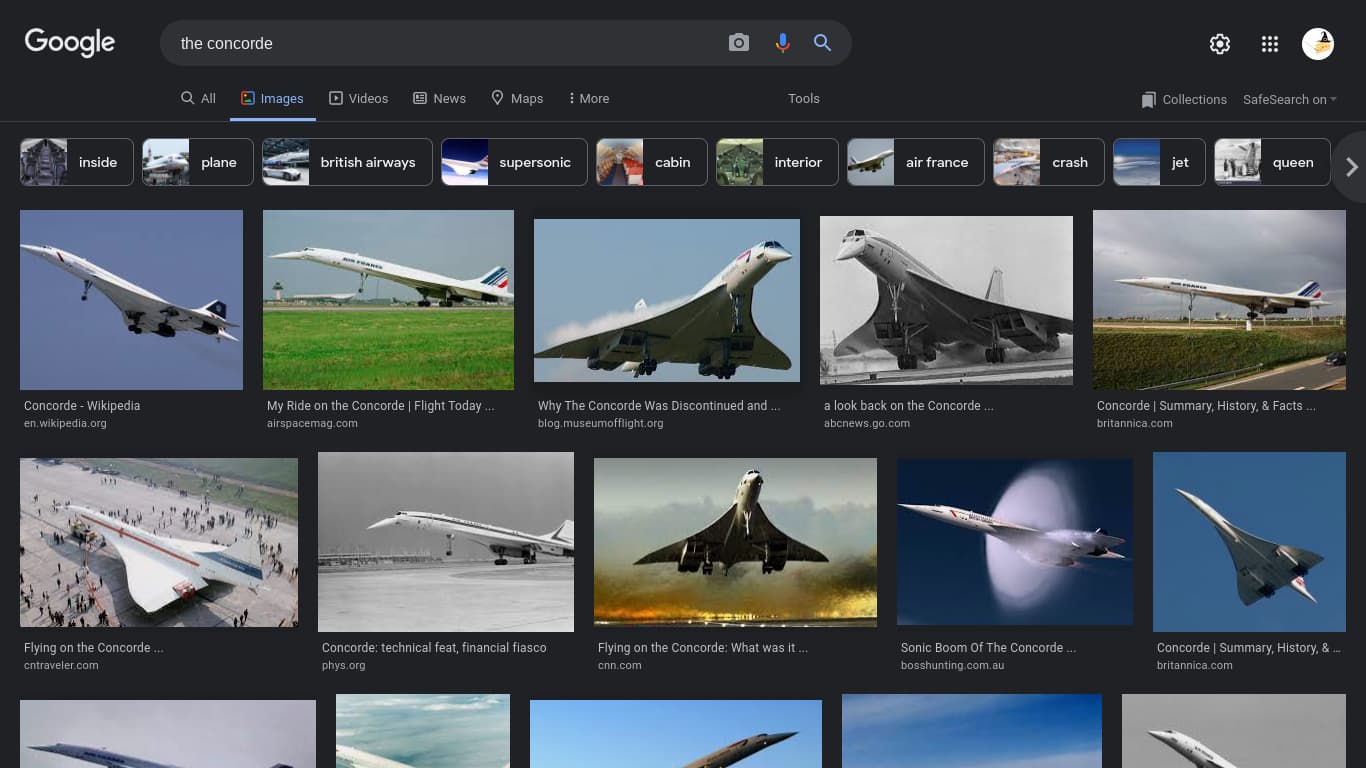Screen dimensions: 1366x768
Task: Show more filter chips with right arrow
Action: click(1351, 167)
